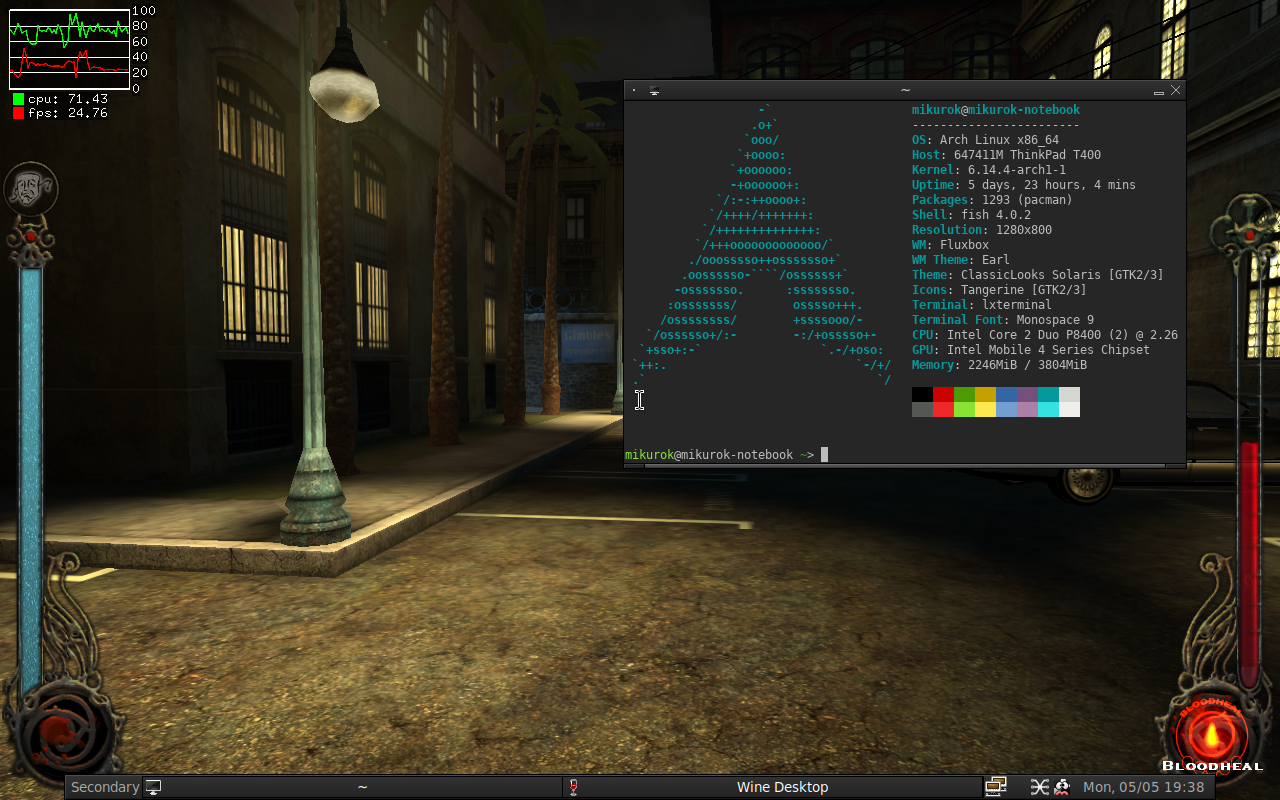Click the monitor icon of '~' taskbar entry
Image resolution: width=1280 pixels, height=800 pixels.
coord(153,787)
